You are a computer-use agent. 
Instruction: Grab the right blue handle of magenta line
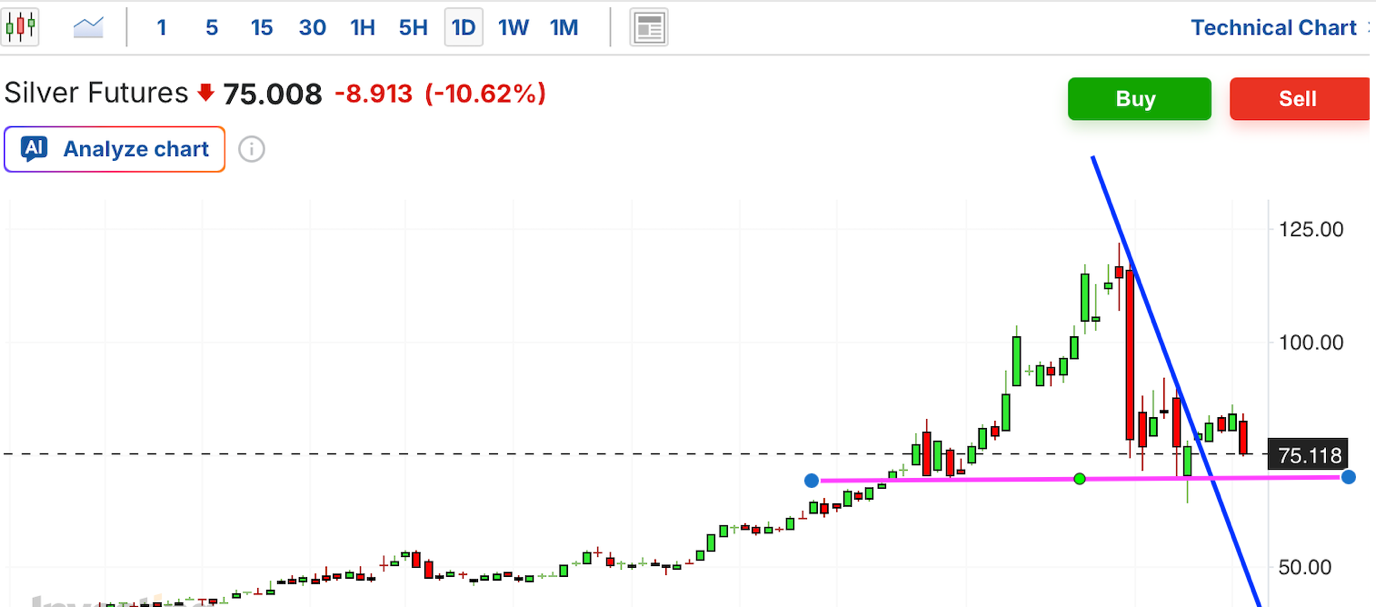pos(1348,477)
